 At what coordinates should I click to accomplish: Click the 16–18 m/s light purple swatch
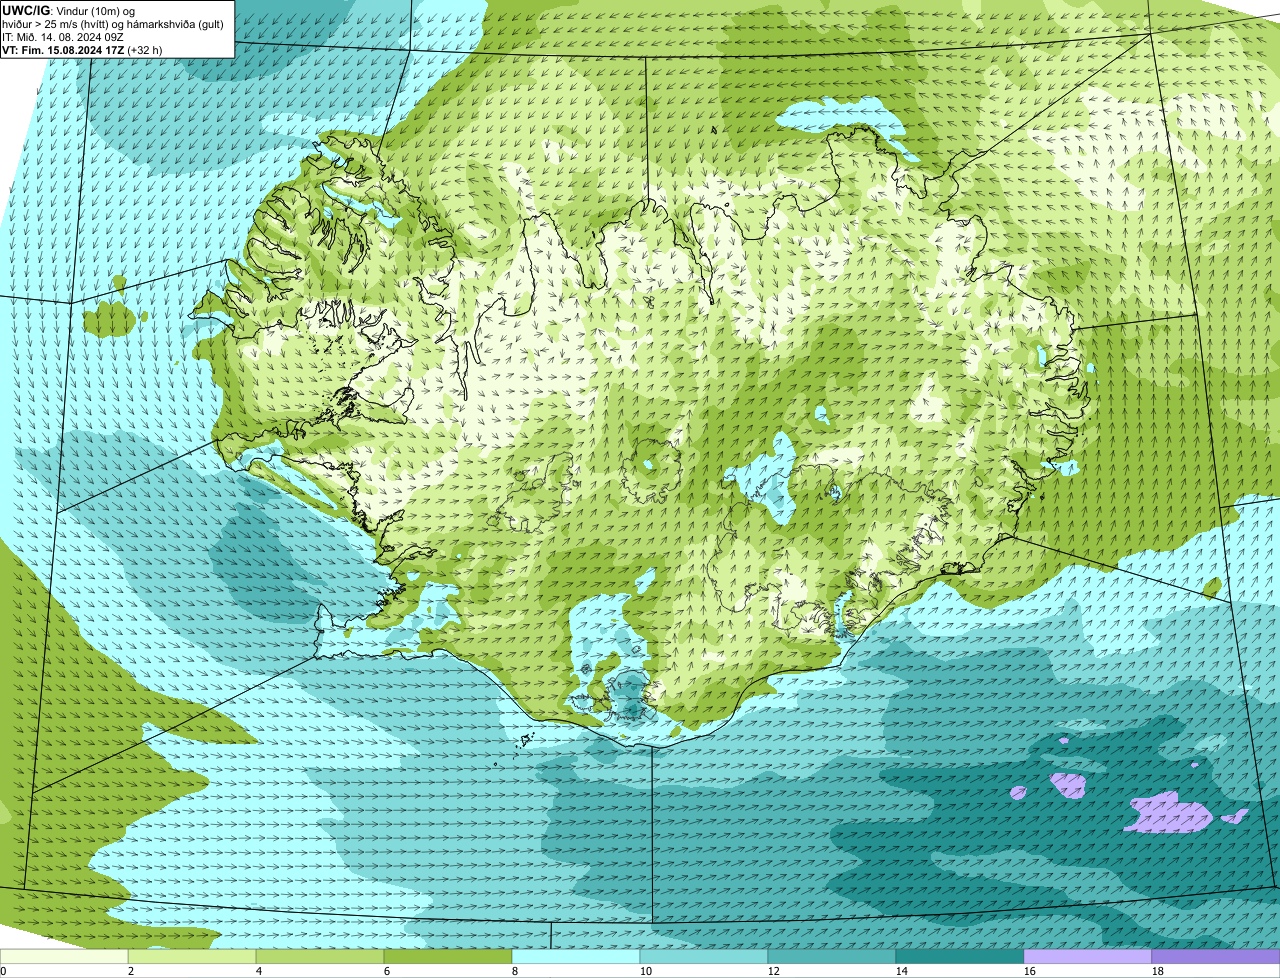point(1088,956)
